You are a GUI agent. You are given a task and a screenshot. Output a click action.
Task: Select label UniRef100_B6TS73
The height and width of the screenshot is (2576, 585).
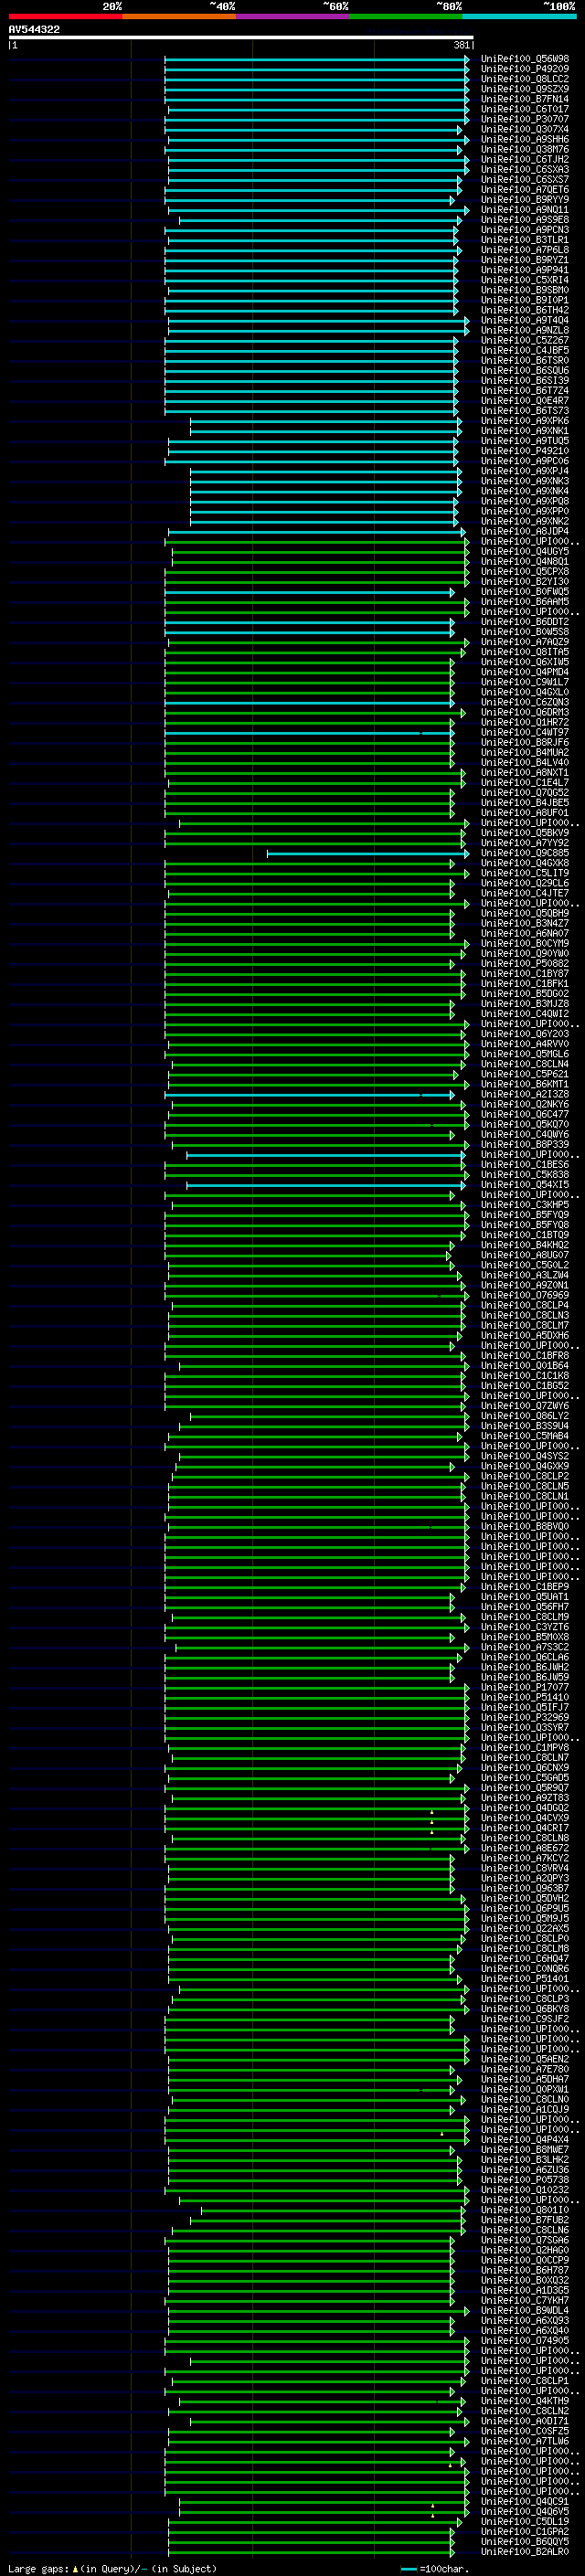coord(525,411)
